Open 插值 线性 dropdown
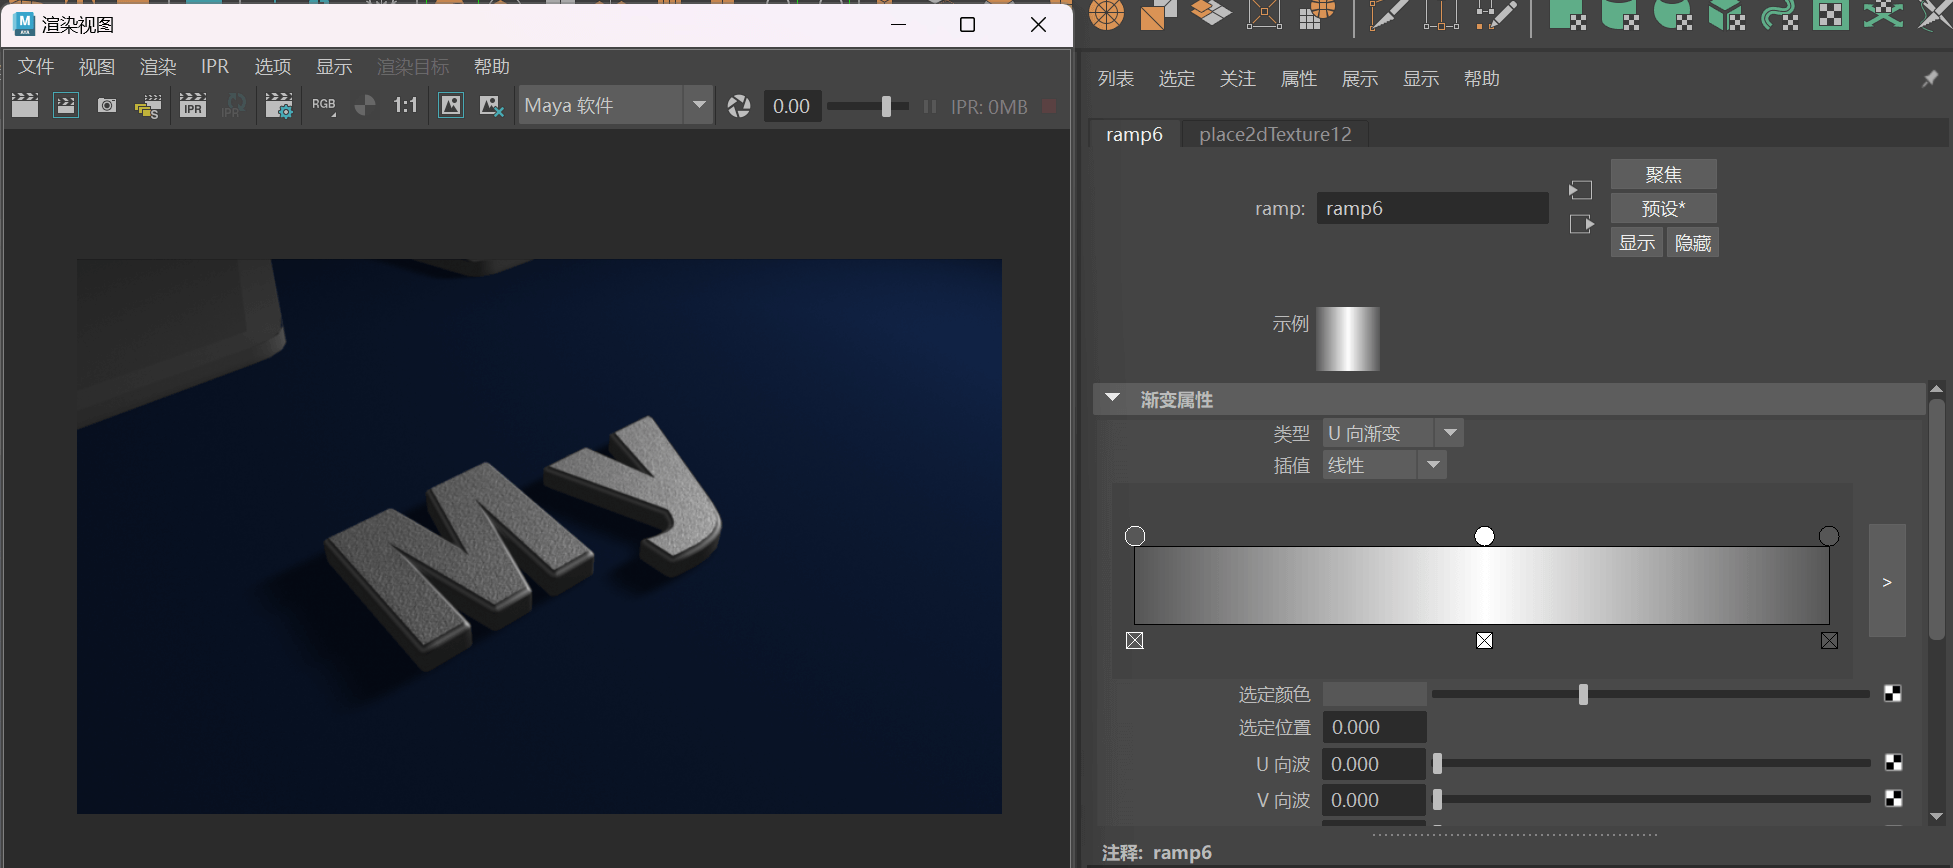Screen dimensions: 1953x868 1384,465
